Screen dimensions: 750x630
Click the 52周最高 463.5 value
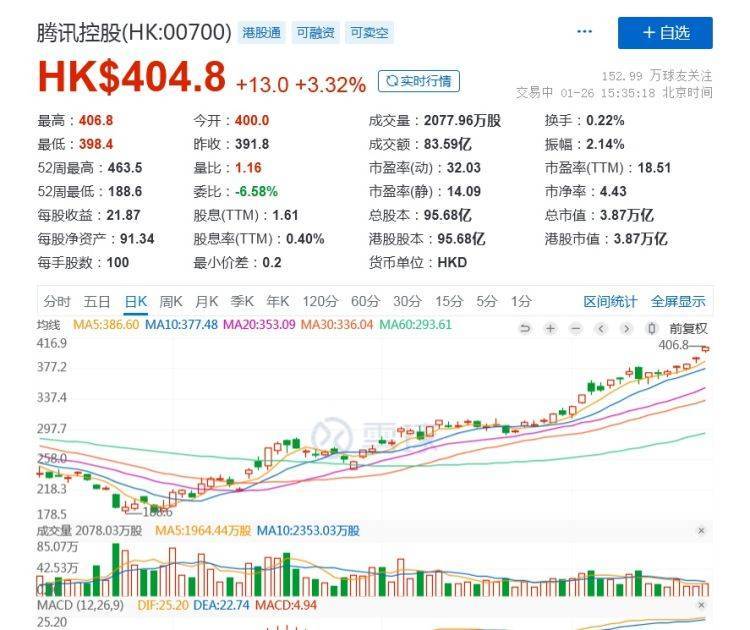point(125,168)
